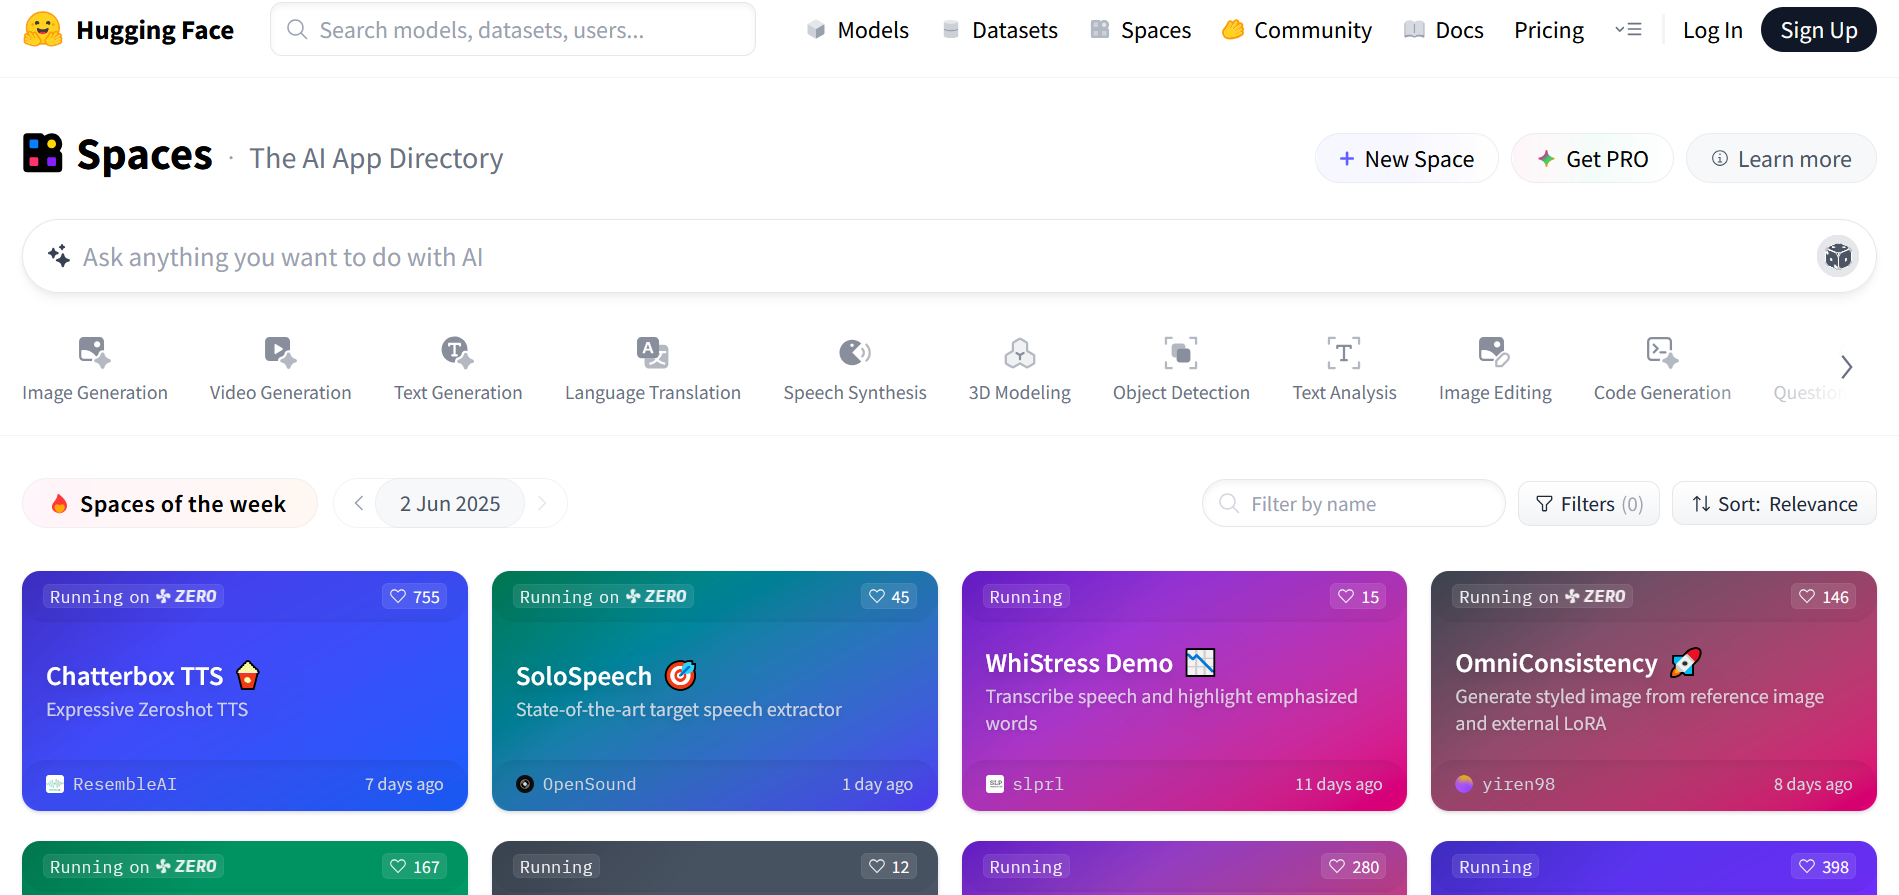The height and width of the screenshot is (895, 1899).
Task: Open Image Editing category icon
Action: click(x=1495, y=352)
